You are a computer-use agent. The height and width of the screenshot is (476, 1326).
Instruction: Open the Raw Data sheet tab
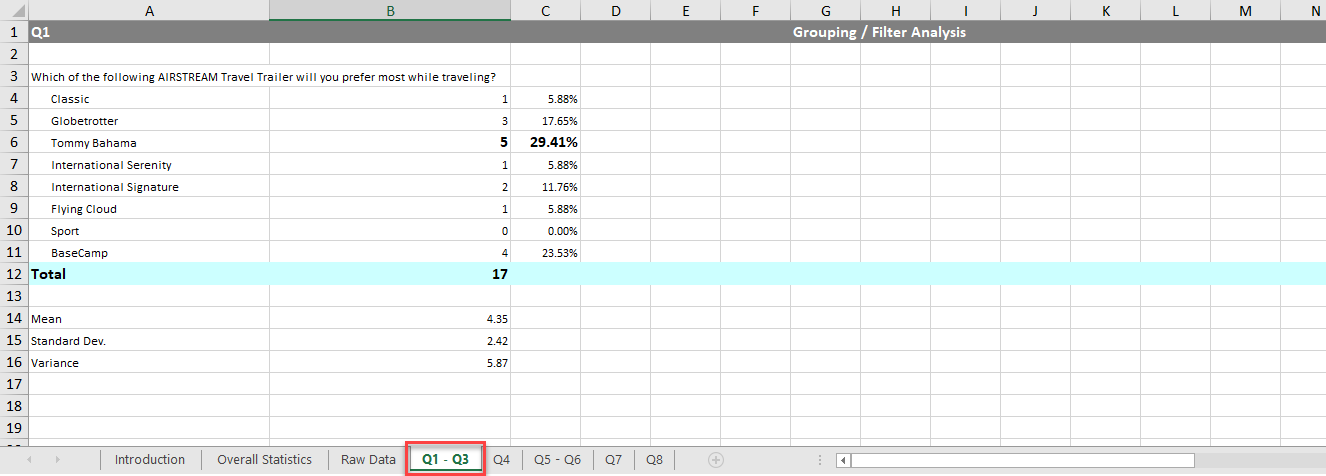tap(368, 460)
